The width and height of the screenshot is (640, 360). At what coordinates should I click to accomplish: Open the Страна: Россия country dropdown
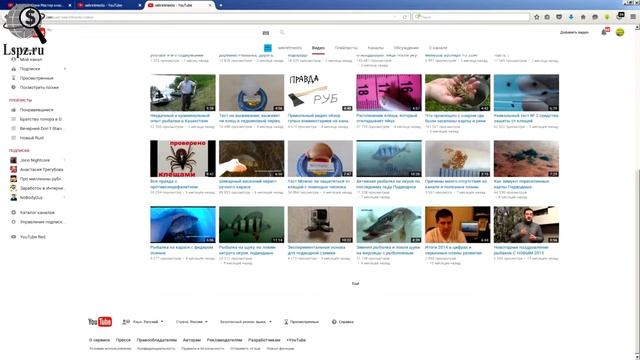click(192, 322)
